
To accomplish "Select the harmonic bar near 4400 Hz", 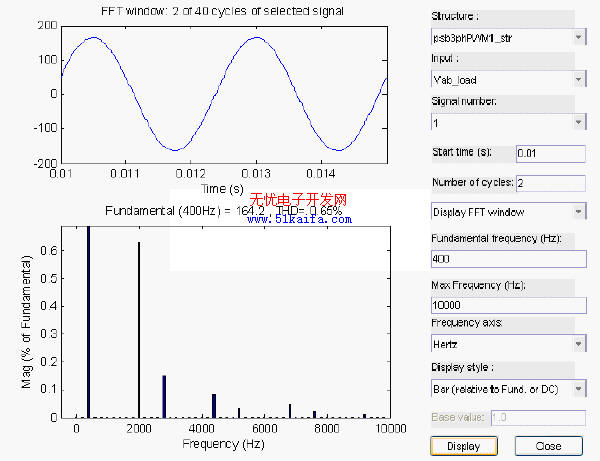I will [x=214, y=405].
